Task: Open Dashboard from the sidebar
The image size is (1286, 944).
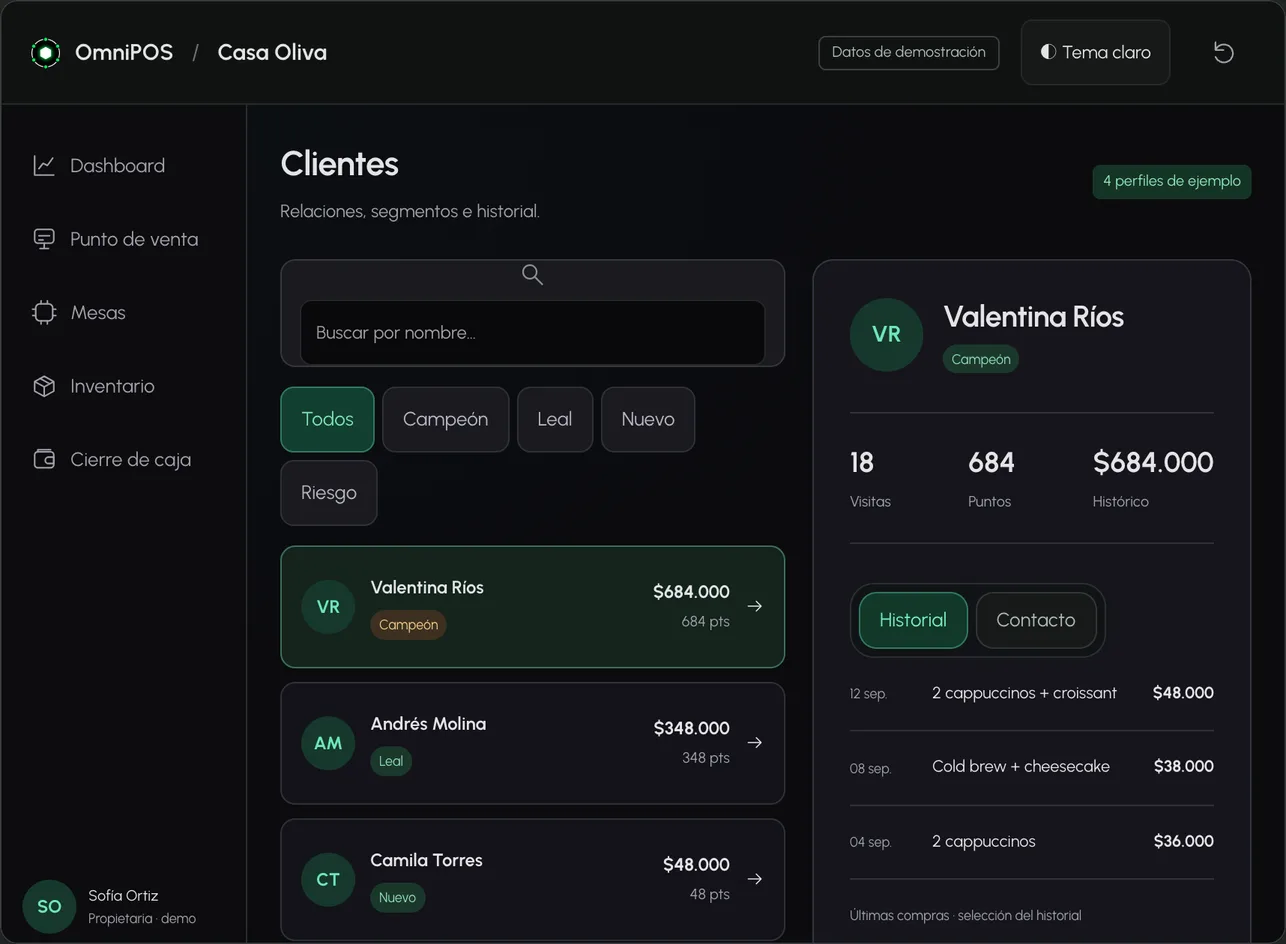Action: pyautogui.click(x=123, y=165)
